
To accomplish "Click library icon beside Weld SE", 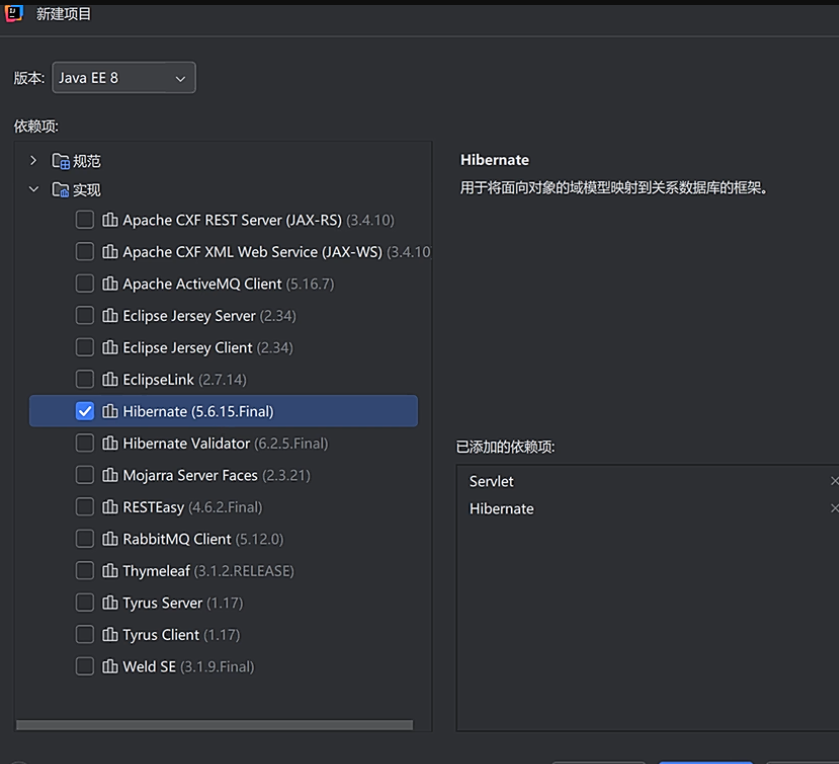I will [x=110, y=666].
